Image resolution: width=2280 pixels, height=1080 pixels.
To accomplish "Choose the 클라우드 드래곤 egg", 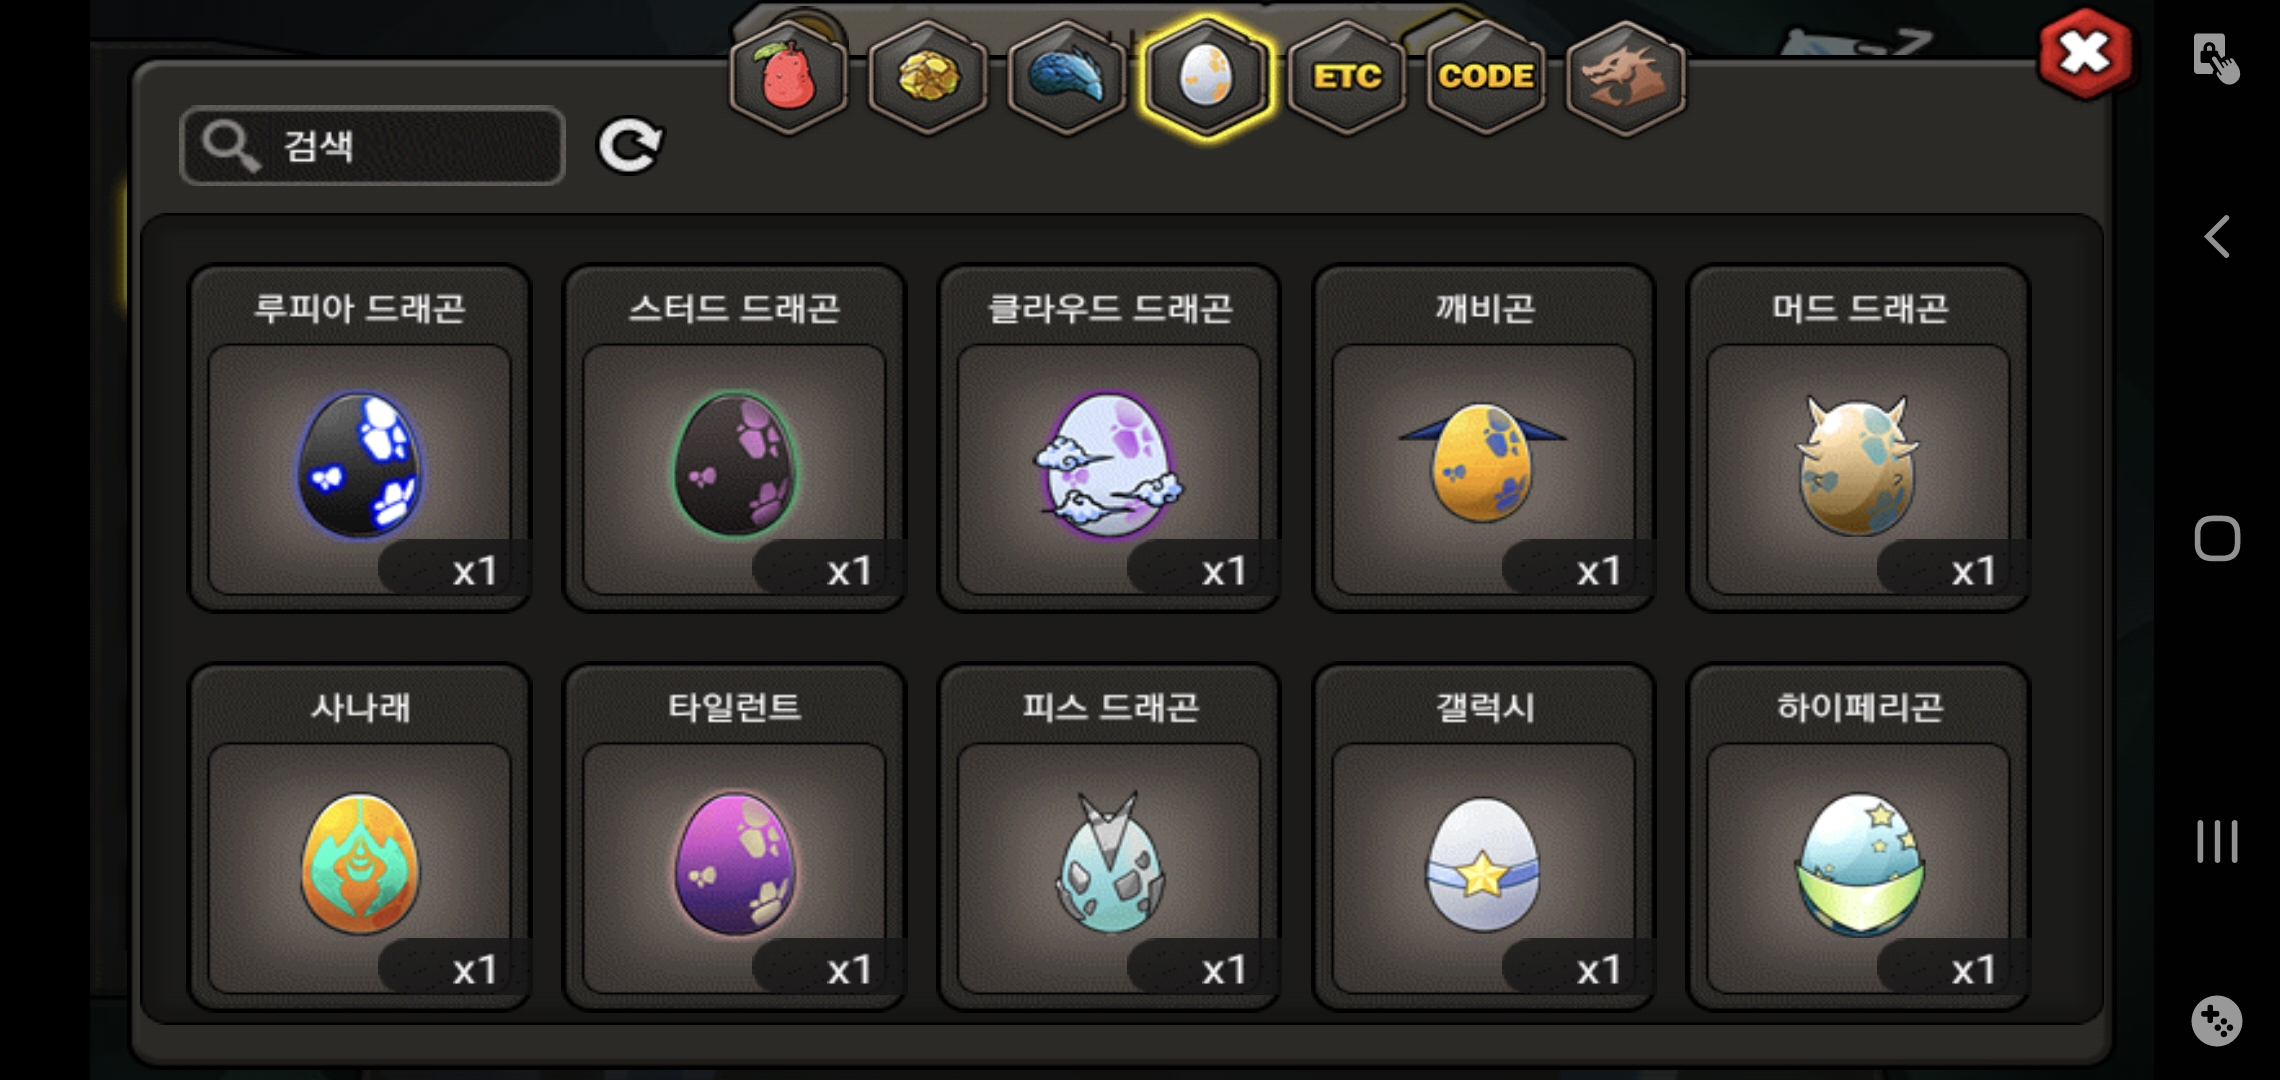I will pyautogui.click(x=1109, y=438).
